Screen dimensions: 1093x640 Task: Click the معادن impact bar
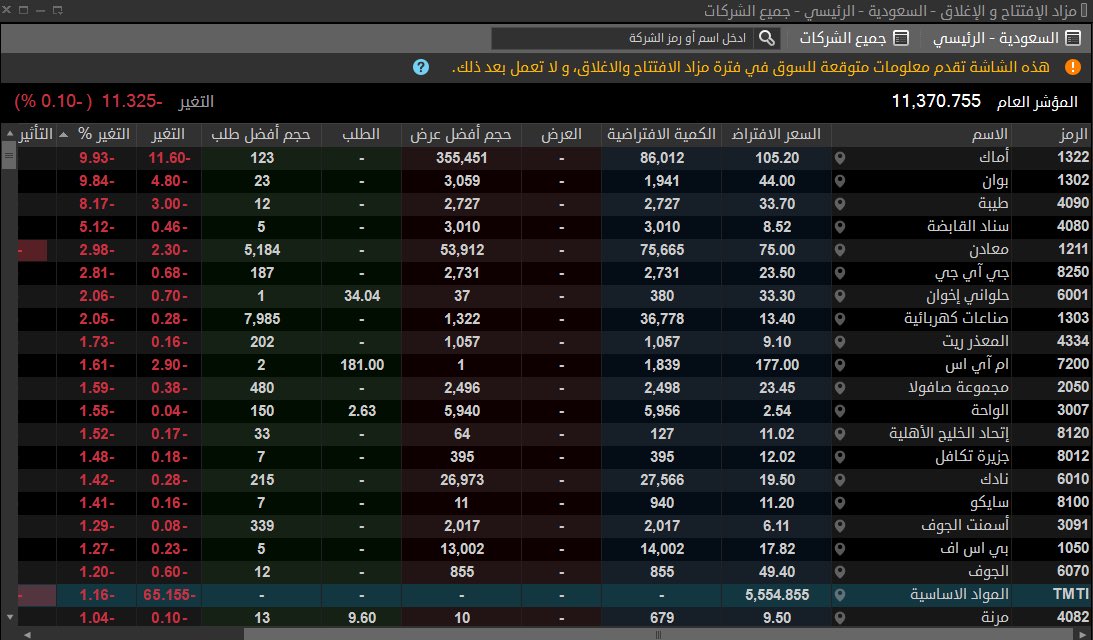pyautogui.click(x=32, y=250)
